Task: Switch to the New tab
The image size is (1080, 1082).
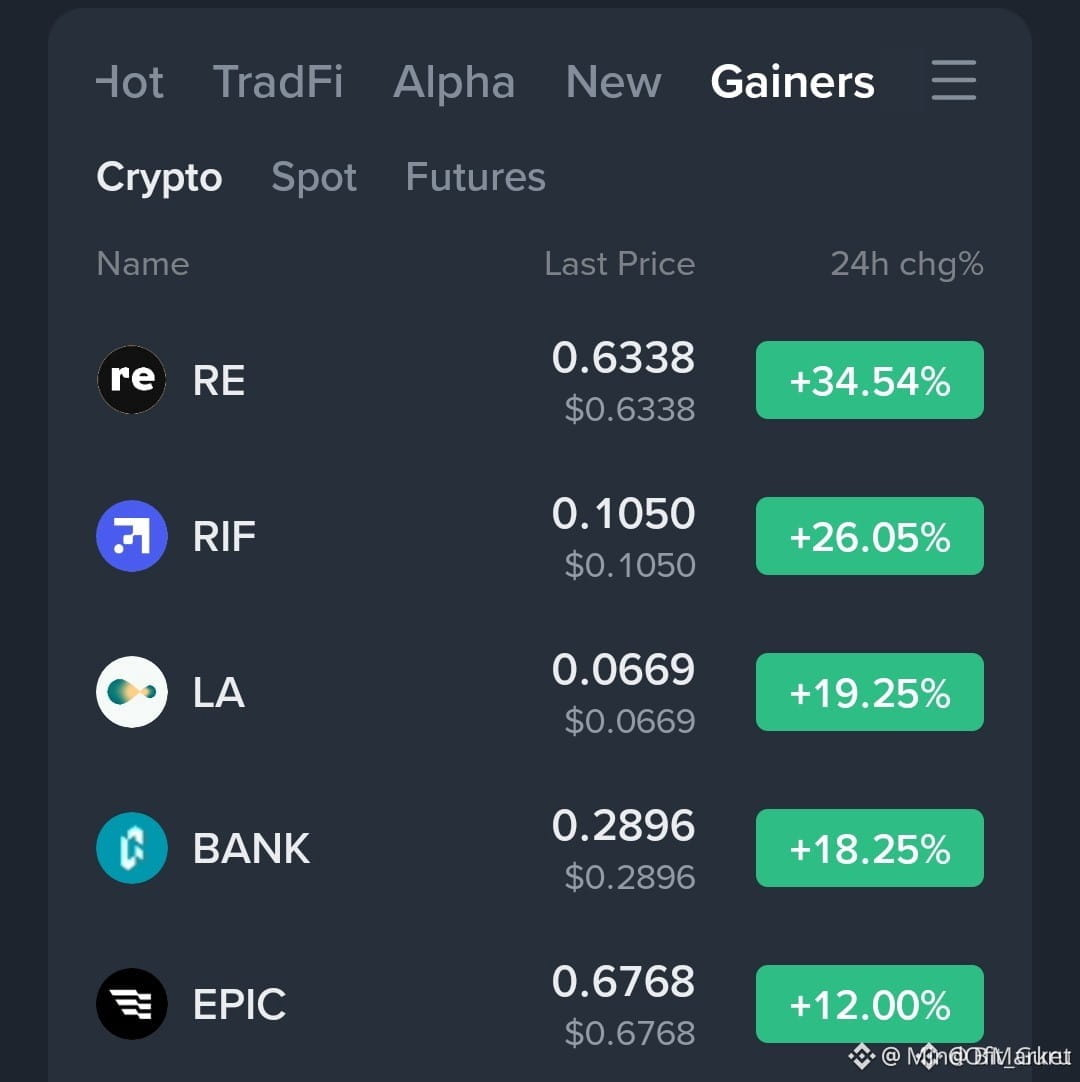Action: coord(613,82)
